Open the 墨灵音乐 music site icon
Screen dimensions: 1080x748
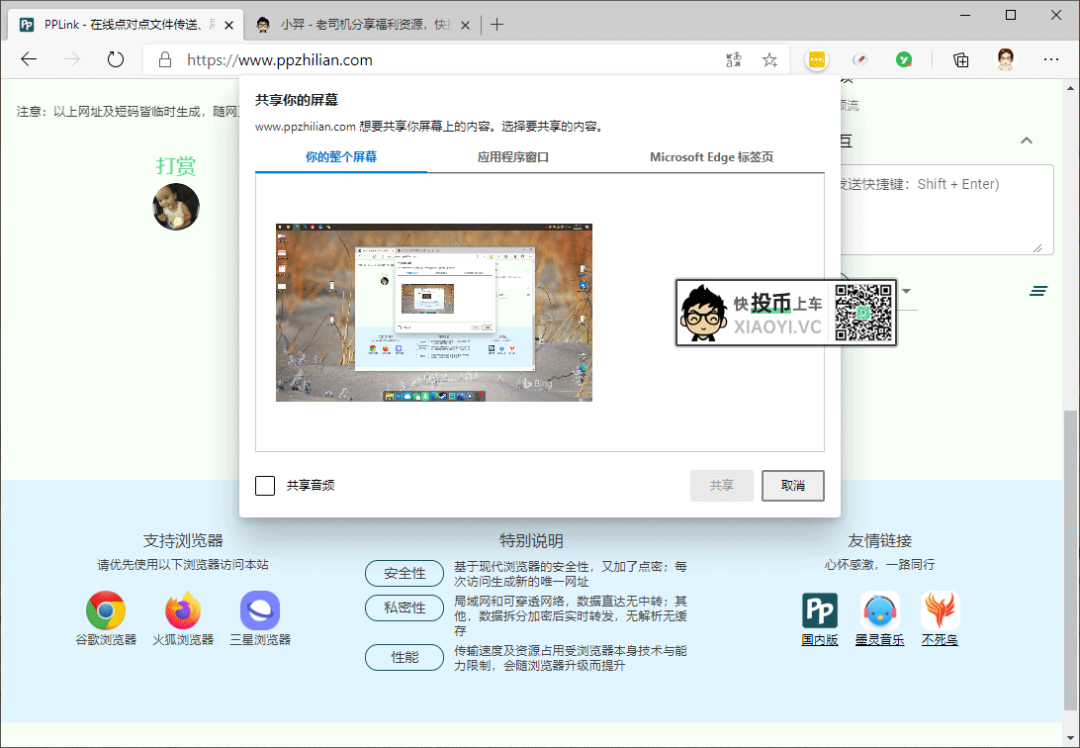879,610
